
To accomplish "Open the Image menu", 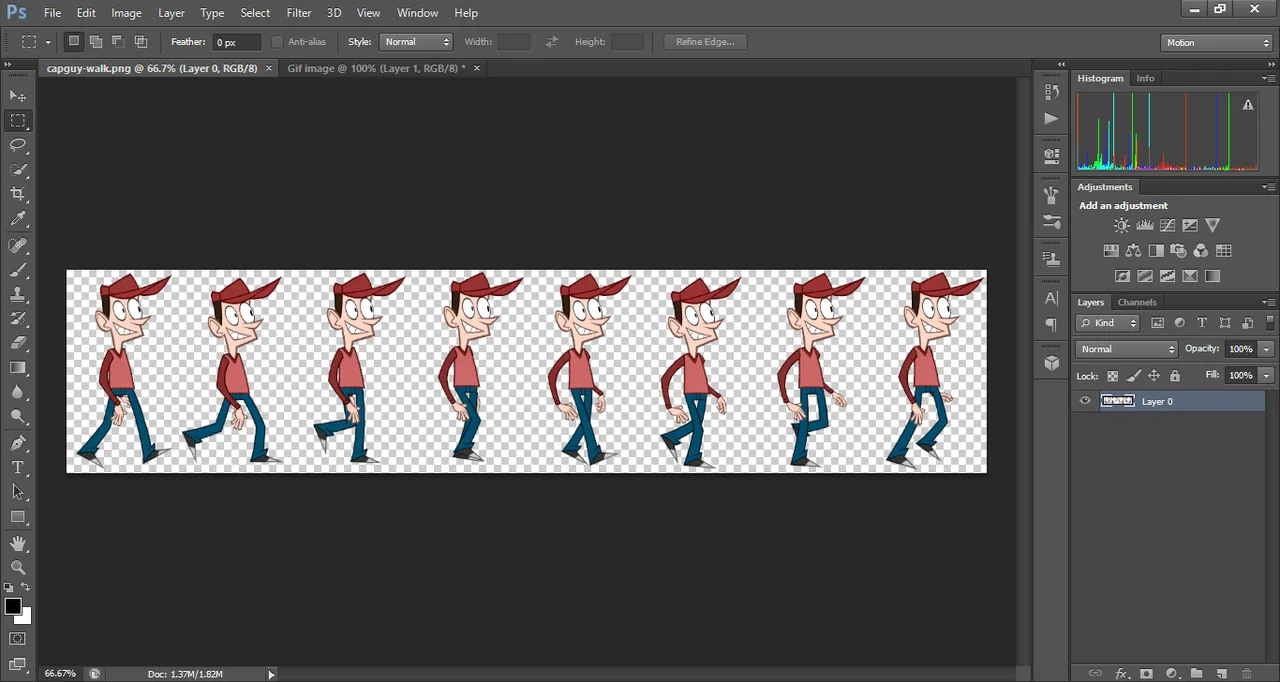I will (x=126, y=13).
